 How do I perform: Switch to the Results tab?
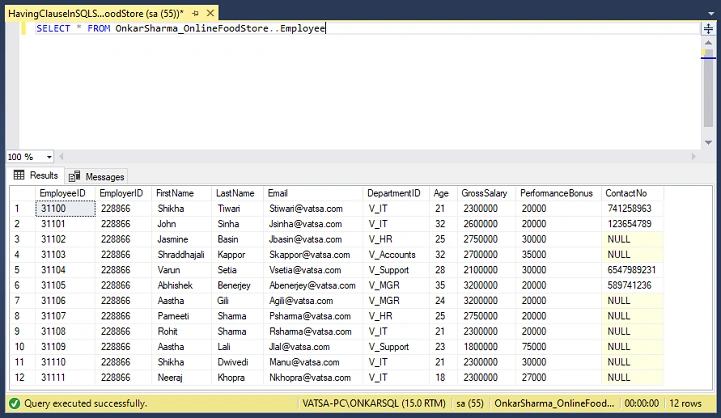pos(36,176)
